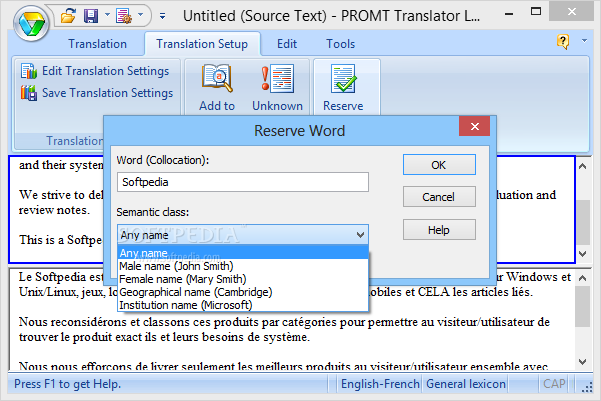This screenshot has height=401, width=601.
Task: Choose 'Geographical name (Cambridge)' option
Action: [243, 292]
